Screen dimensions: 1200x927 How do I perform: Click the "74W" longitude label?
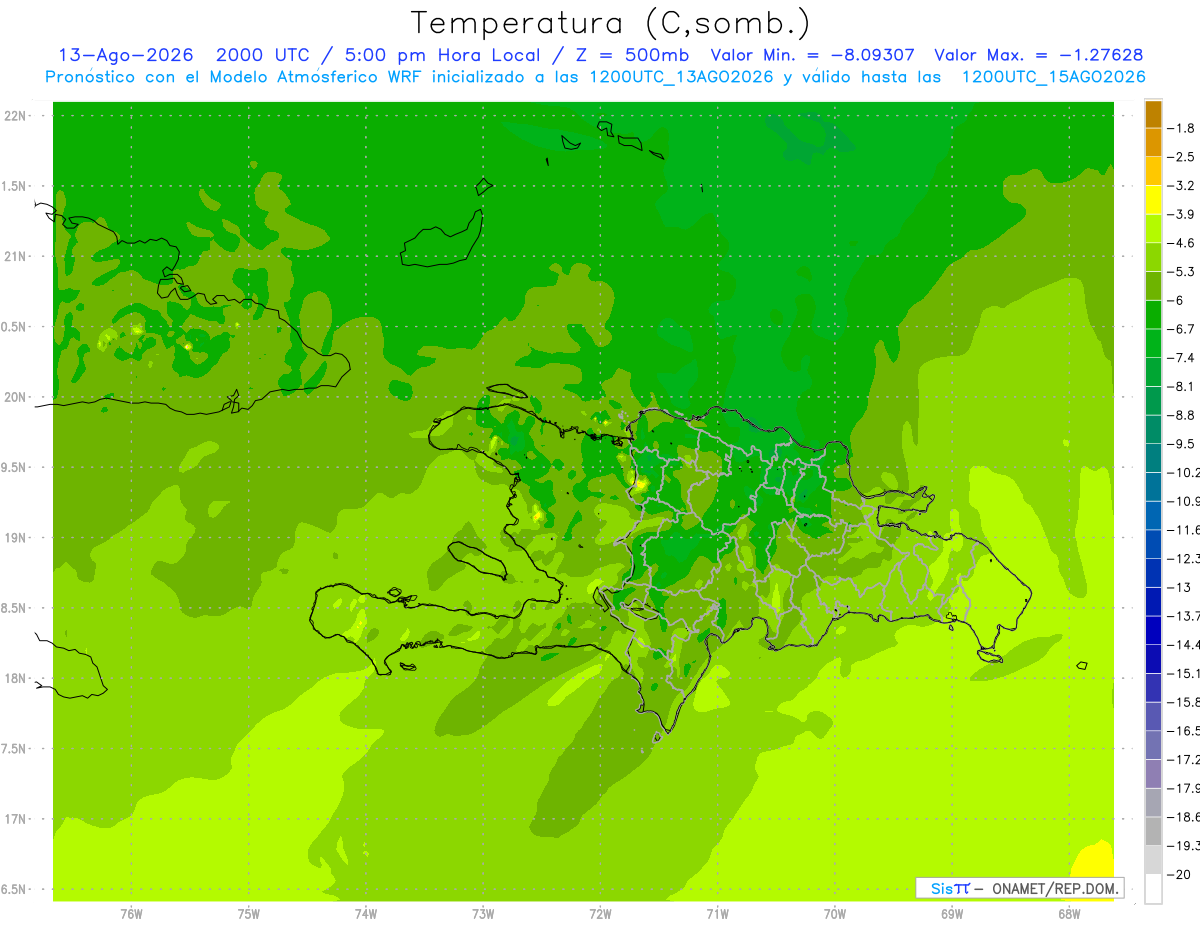(366, 914)
